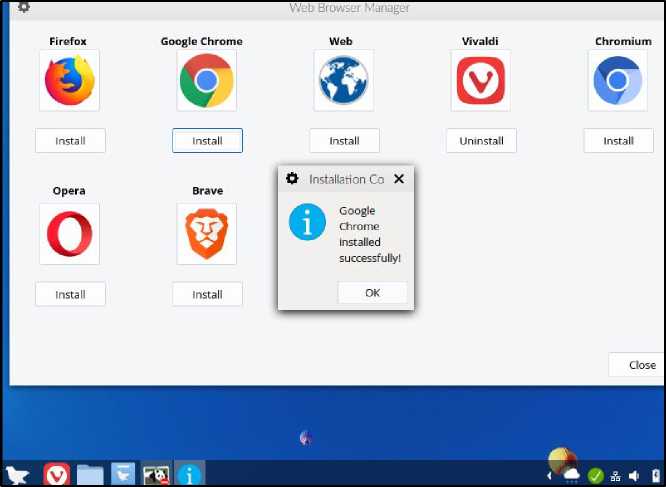Click the green checkmark update tray icon
The image size is (666, 487).
pos(595,476)
